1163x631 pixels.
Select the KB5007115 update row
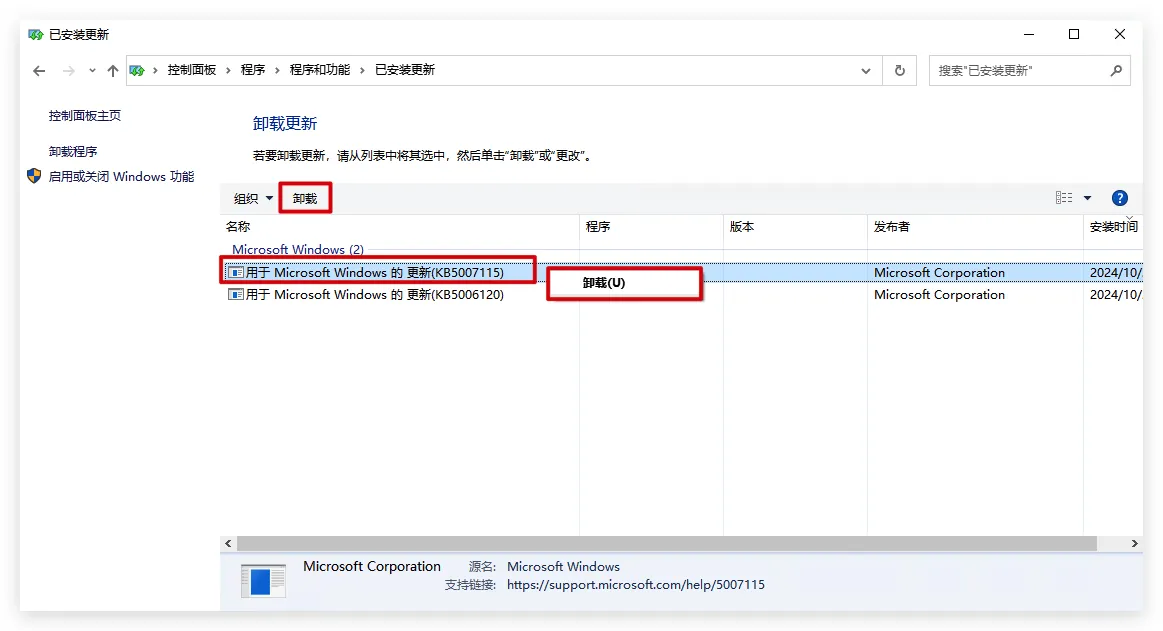click(x=375, y=272)
